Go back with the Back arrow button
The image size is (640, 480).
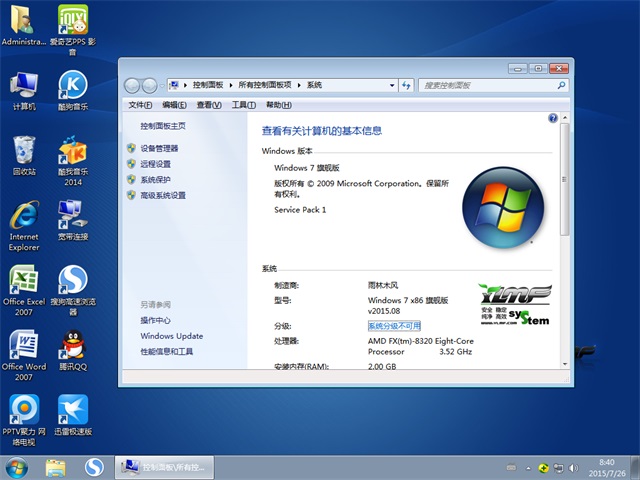click(132, 86)
